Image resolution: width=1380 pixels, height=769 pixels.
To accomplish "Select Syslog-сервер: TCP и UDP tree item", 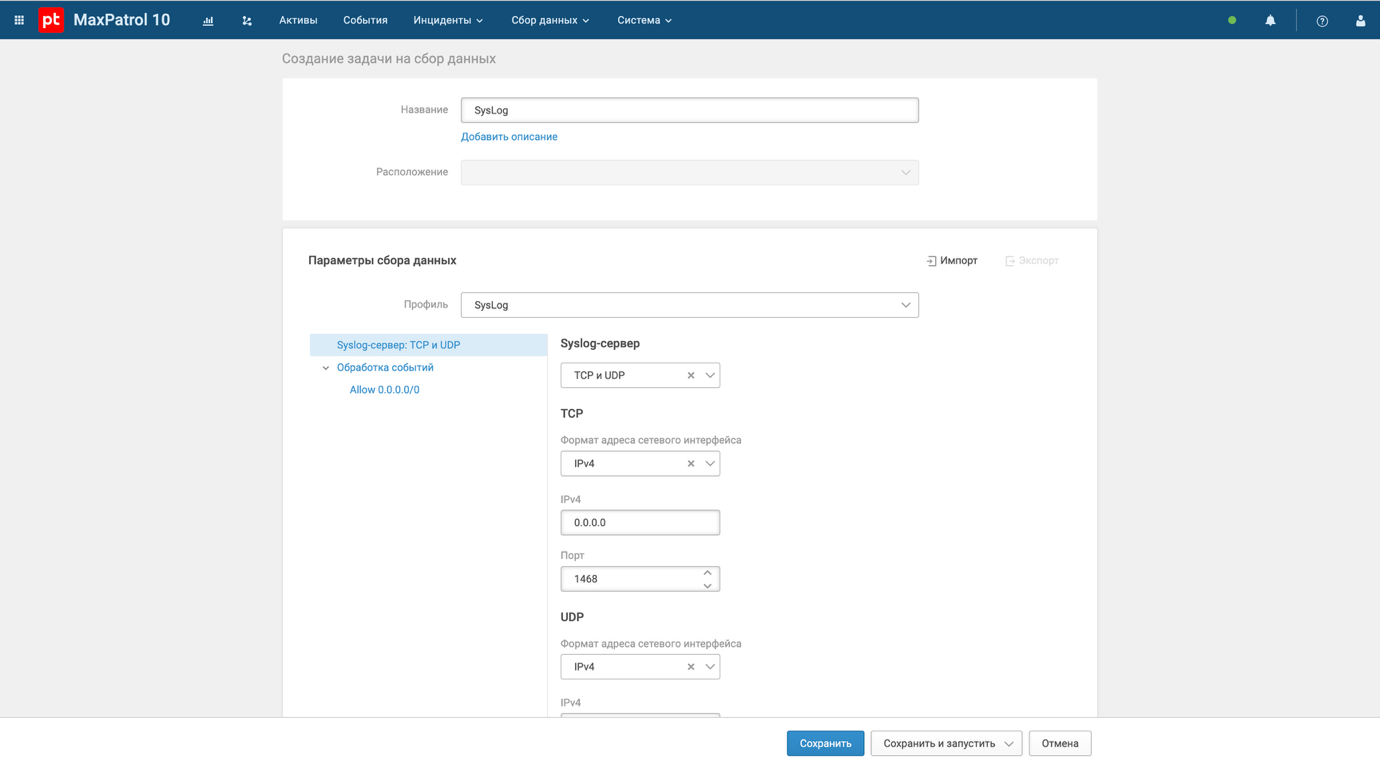I will click(x=429, y=345).
